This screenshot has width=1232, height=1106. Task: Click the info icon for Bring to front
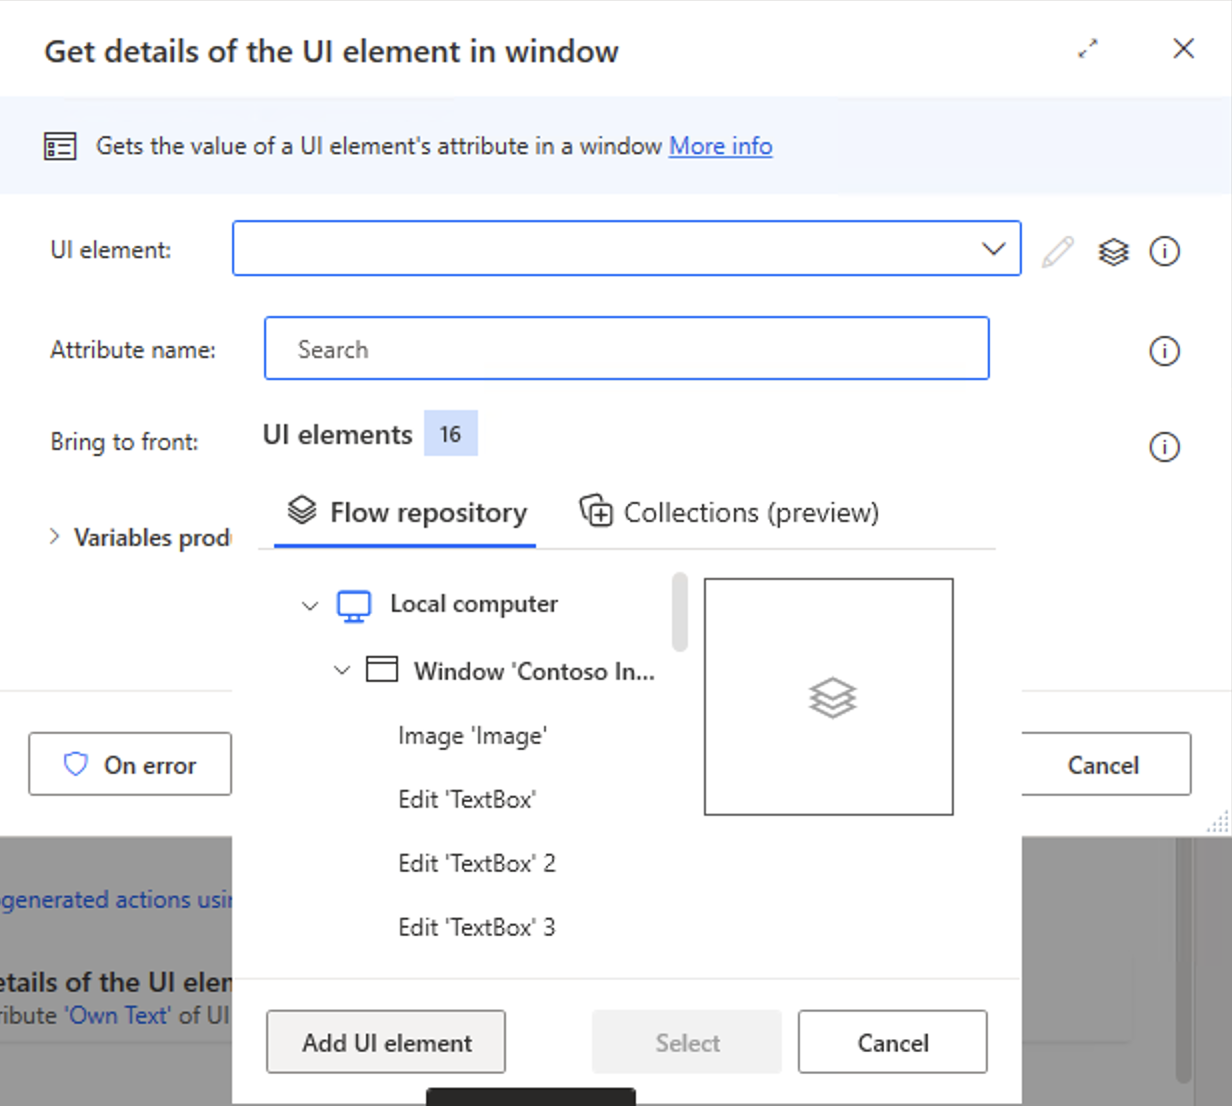tap(1164, 447)
